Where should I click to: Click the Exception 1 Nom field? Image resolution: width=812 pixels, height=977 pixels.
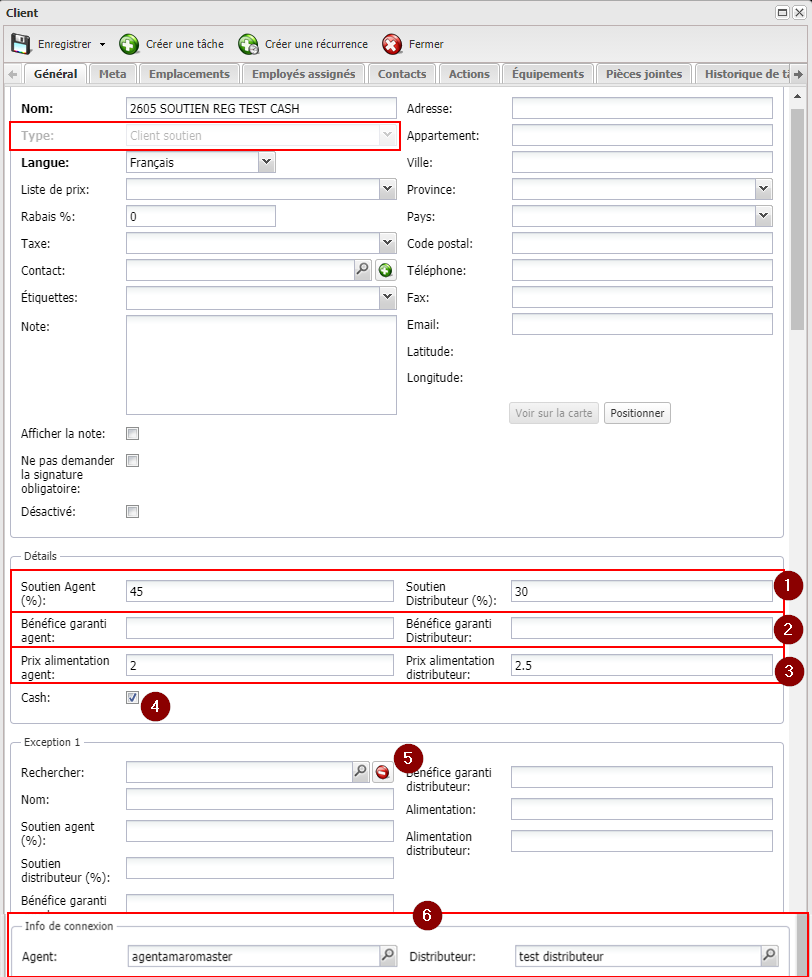pyautogui.click(x=260, y=799)
